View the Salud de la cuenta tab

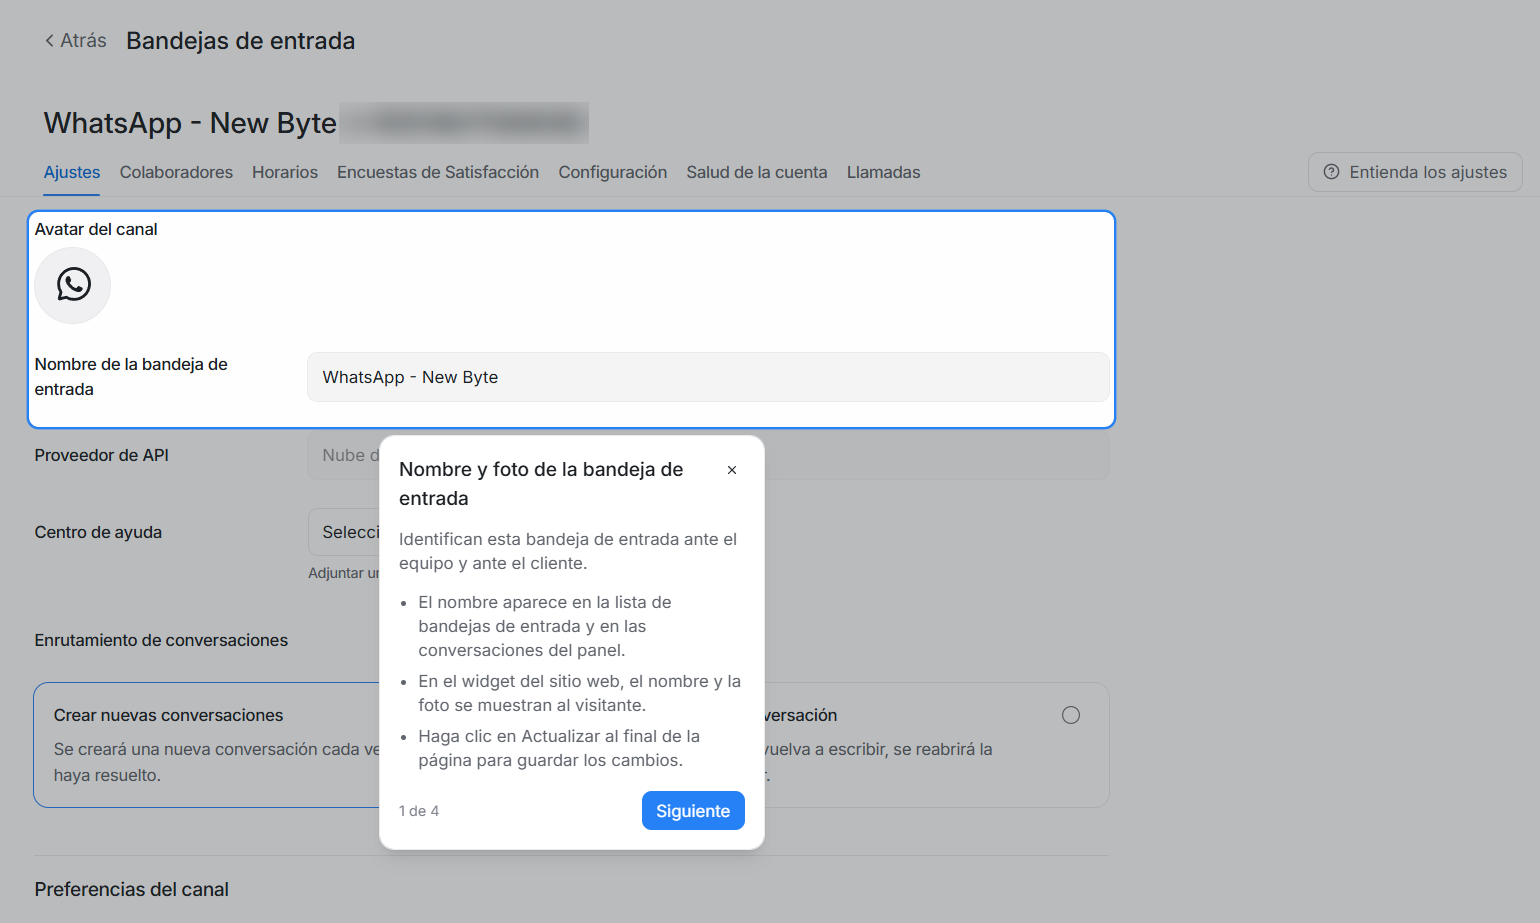point(757,172)
